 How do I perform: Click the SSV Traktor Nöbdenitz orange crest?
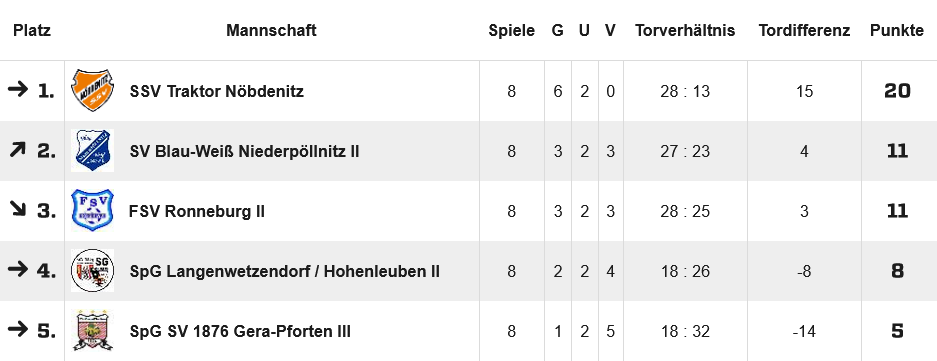tap(92, 91)
